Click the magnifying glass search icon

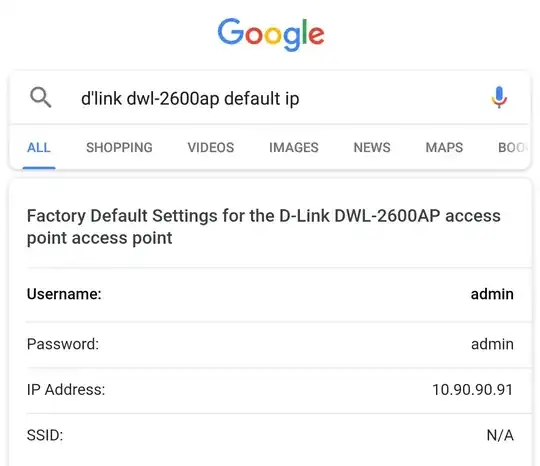41,97
